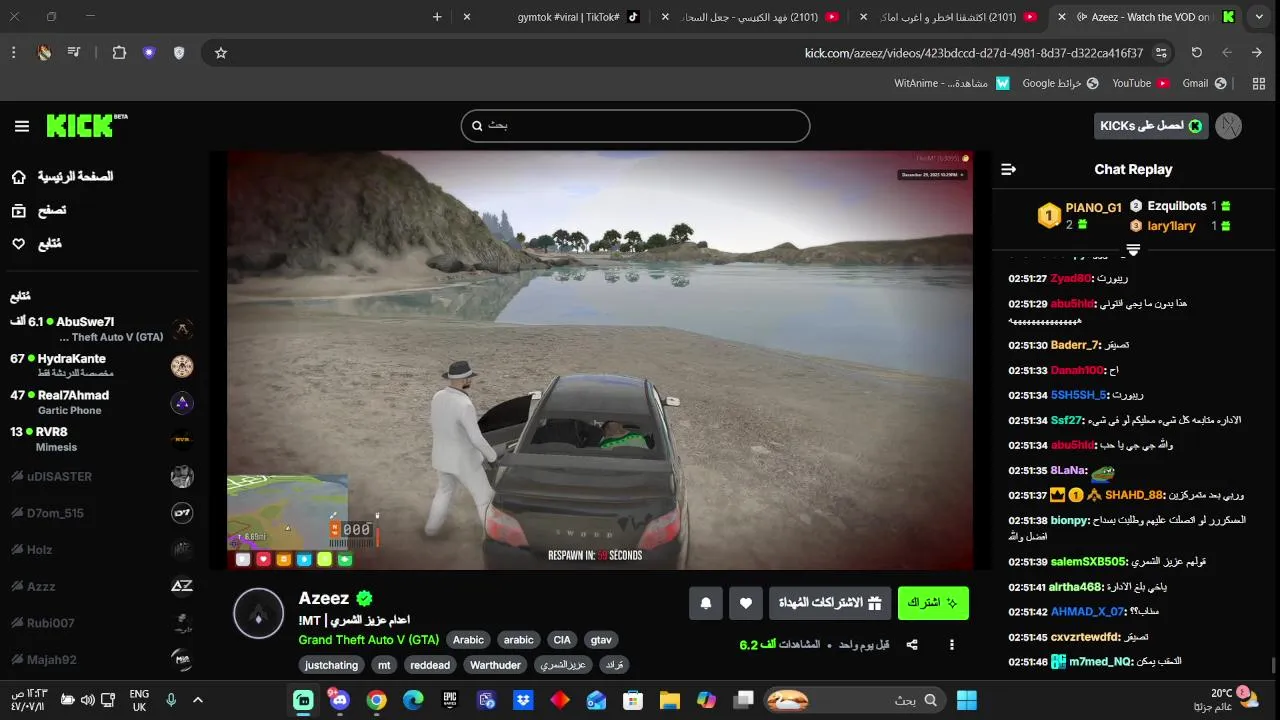
Task: Click the green اشتراك subscribe button
Action: click(x=933, y=603)
